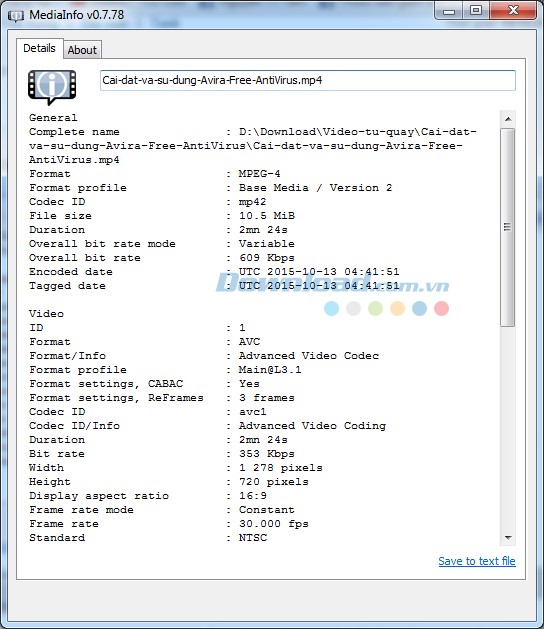This screenshot has width=544, height=629.
Task: Click the '16:9' aspect ratio value
Action: (252, 496)
